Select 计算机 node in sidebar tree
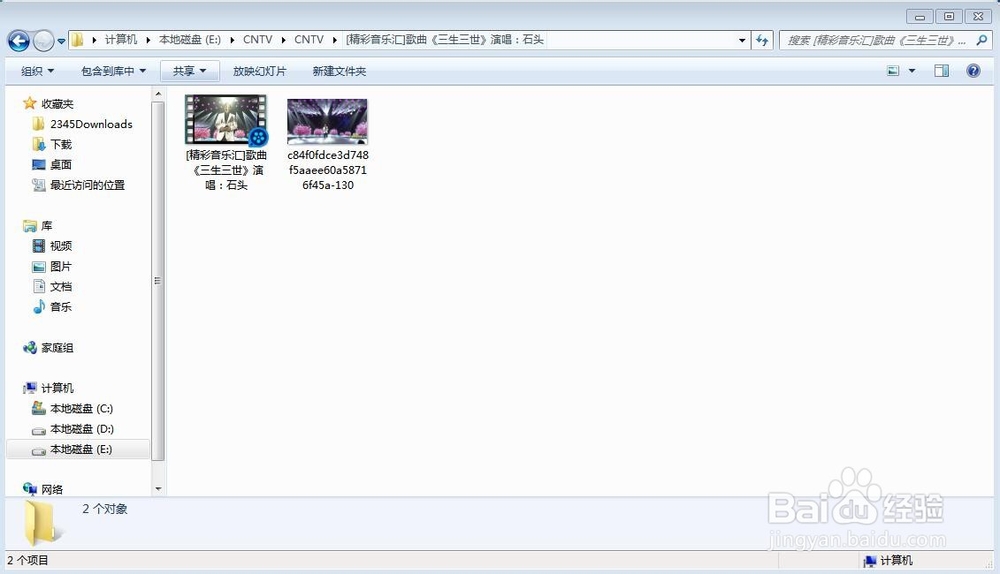Image resolution: width=1000 pixels, height=574 pixels. [x=48, y=388]
